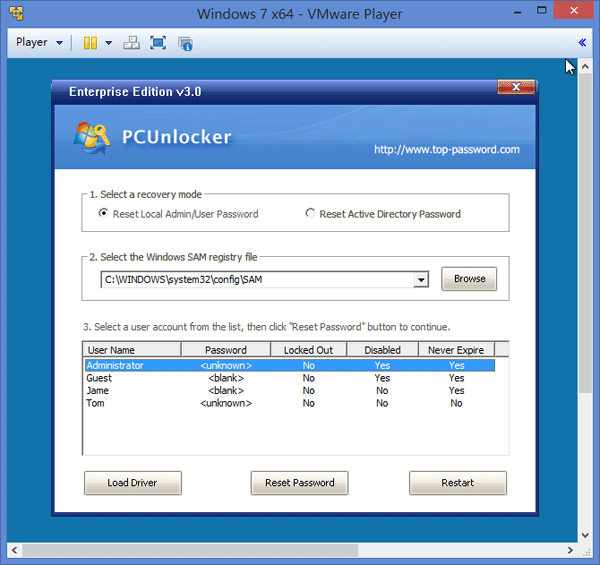Image resolution: width=600 pixels, height=565 pixels.
Task: Open the Player menu
Action: [39, 42]
